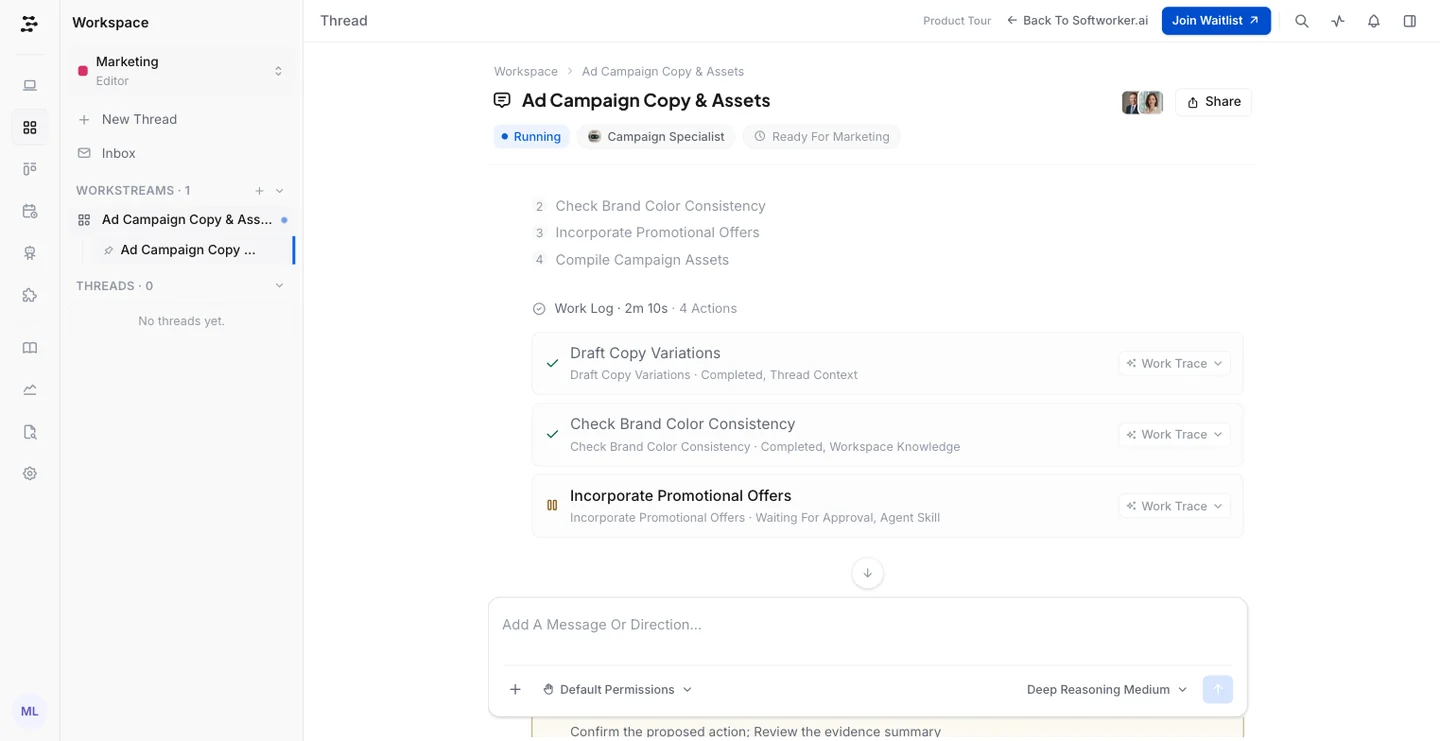Expand Work Trace for Draft Copy Variations

coord(1175,363)
